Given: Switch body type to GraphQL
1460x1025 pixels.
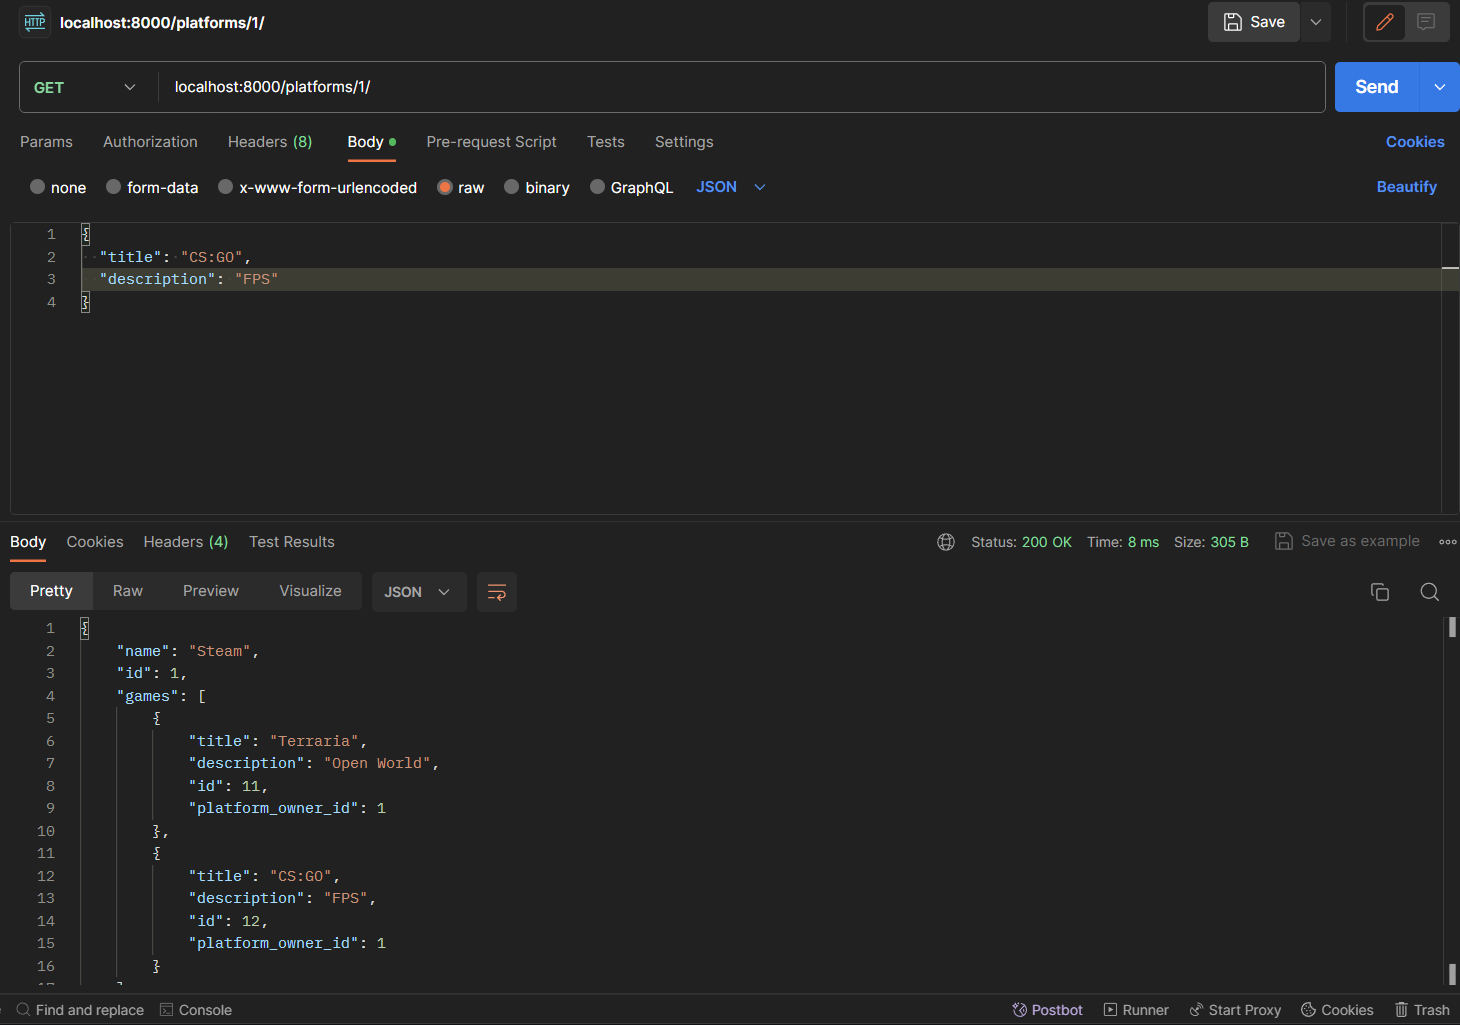Looking at the screenshot, I should pos(632,187).
